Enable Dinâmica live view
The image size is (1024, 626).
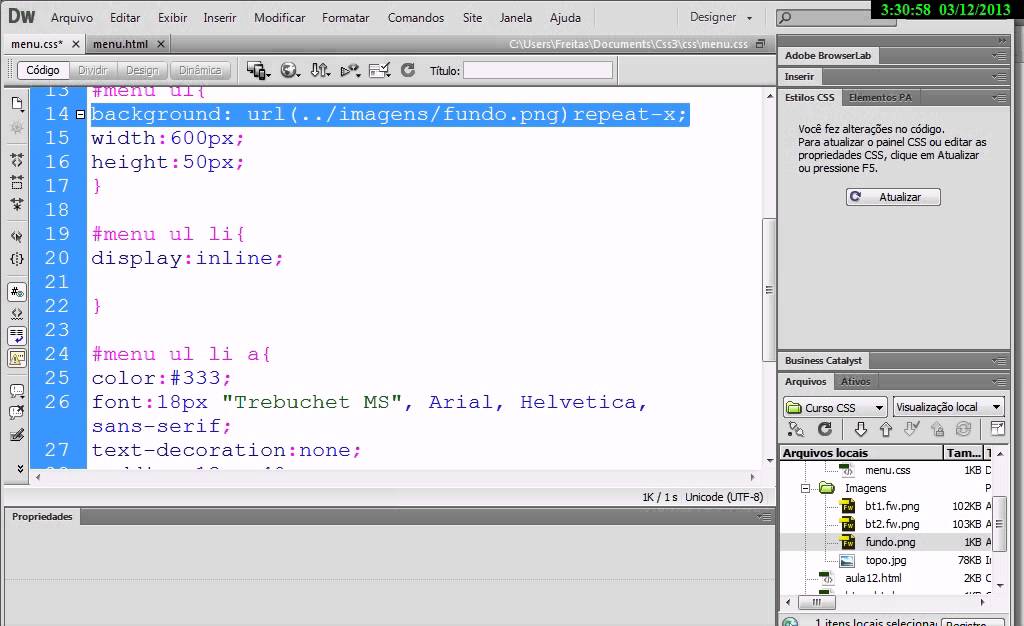tap(200, 70)
